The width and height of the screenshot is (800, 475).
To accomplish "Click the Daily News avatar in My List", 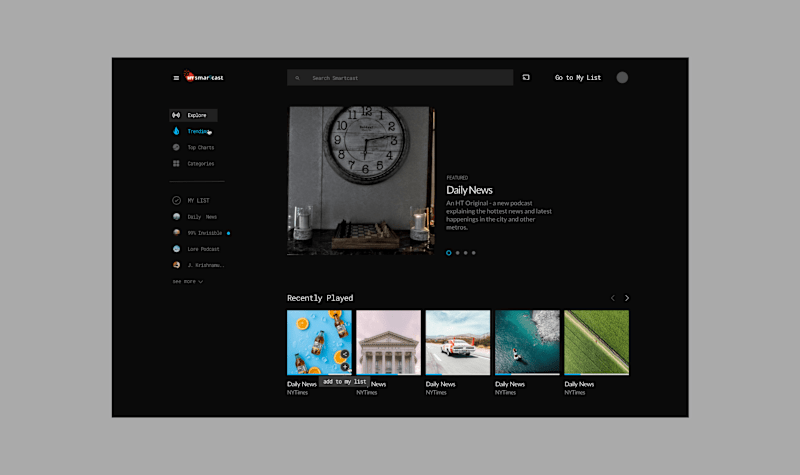I will tap(177, 217).
